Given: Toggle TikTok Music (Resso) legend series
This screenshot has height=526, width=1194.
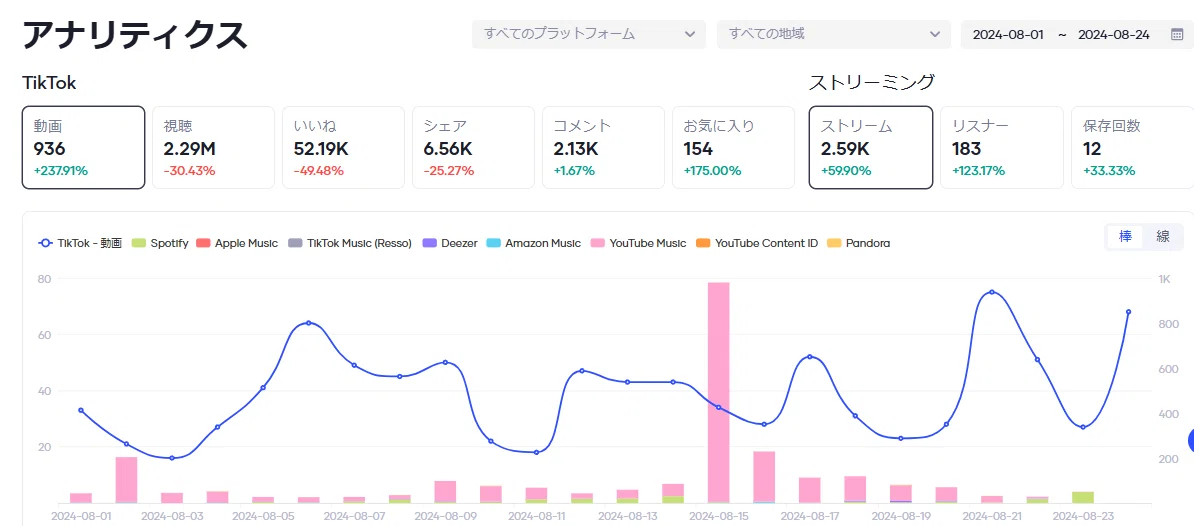Looking at the screenshot, I should click(x=350, y=244).
